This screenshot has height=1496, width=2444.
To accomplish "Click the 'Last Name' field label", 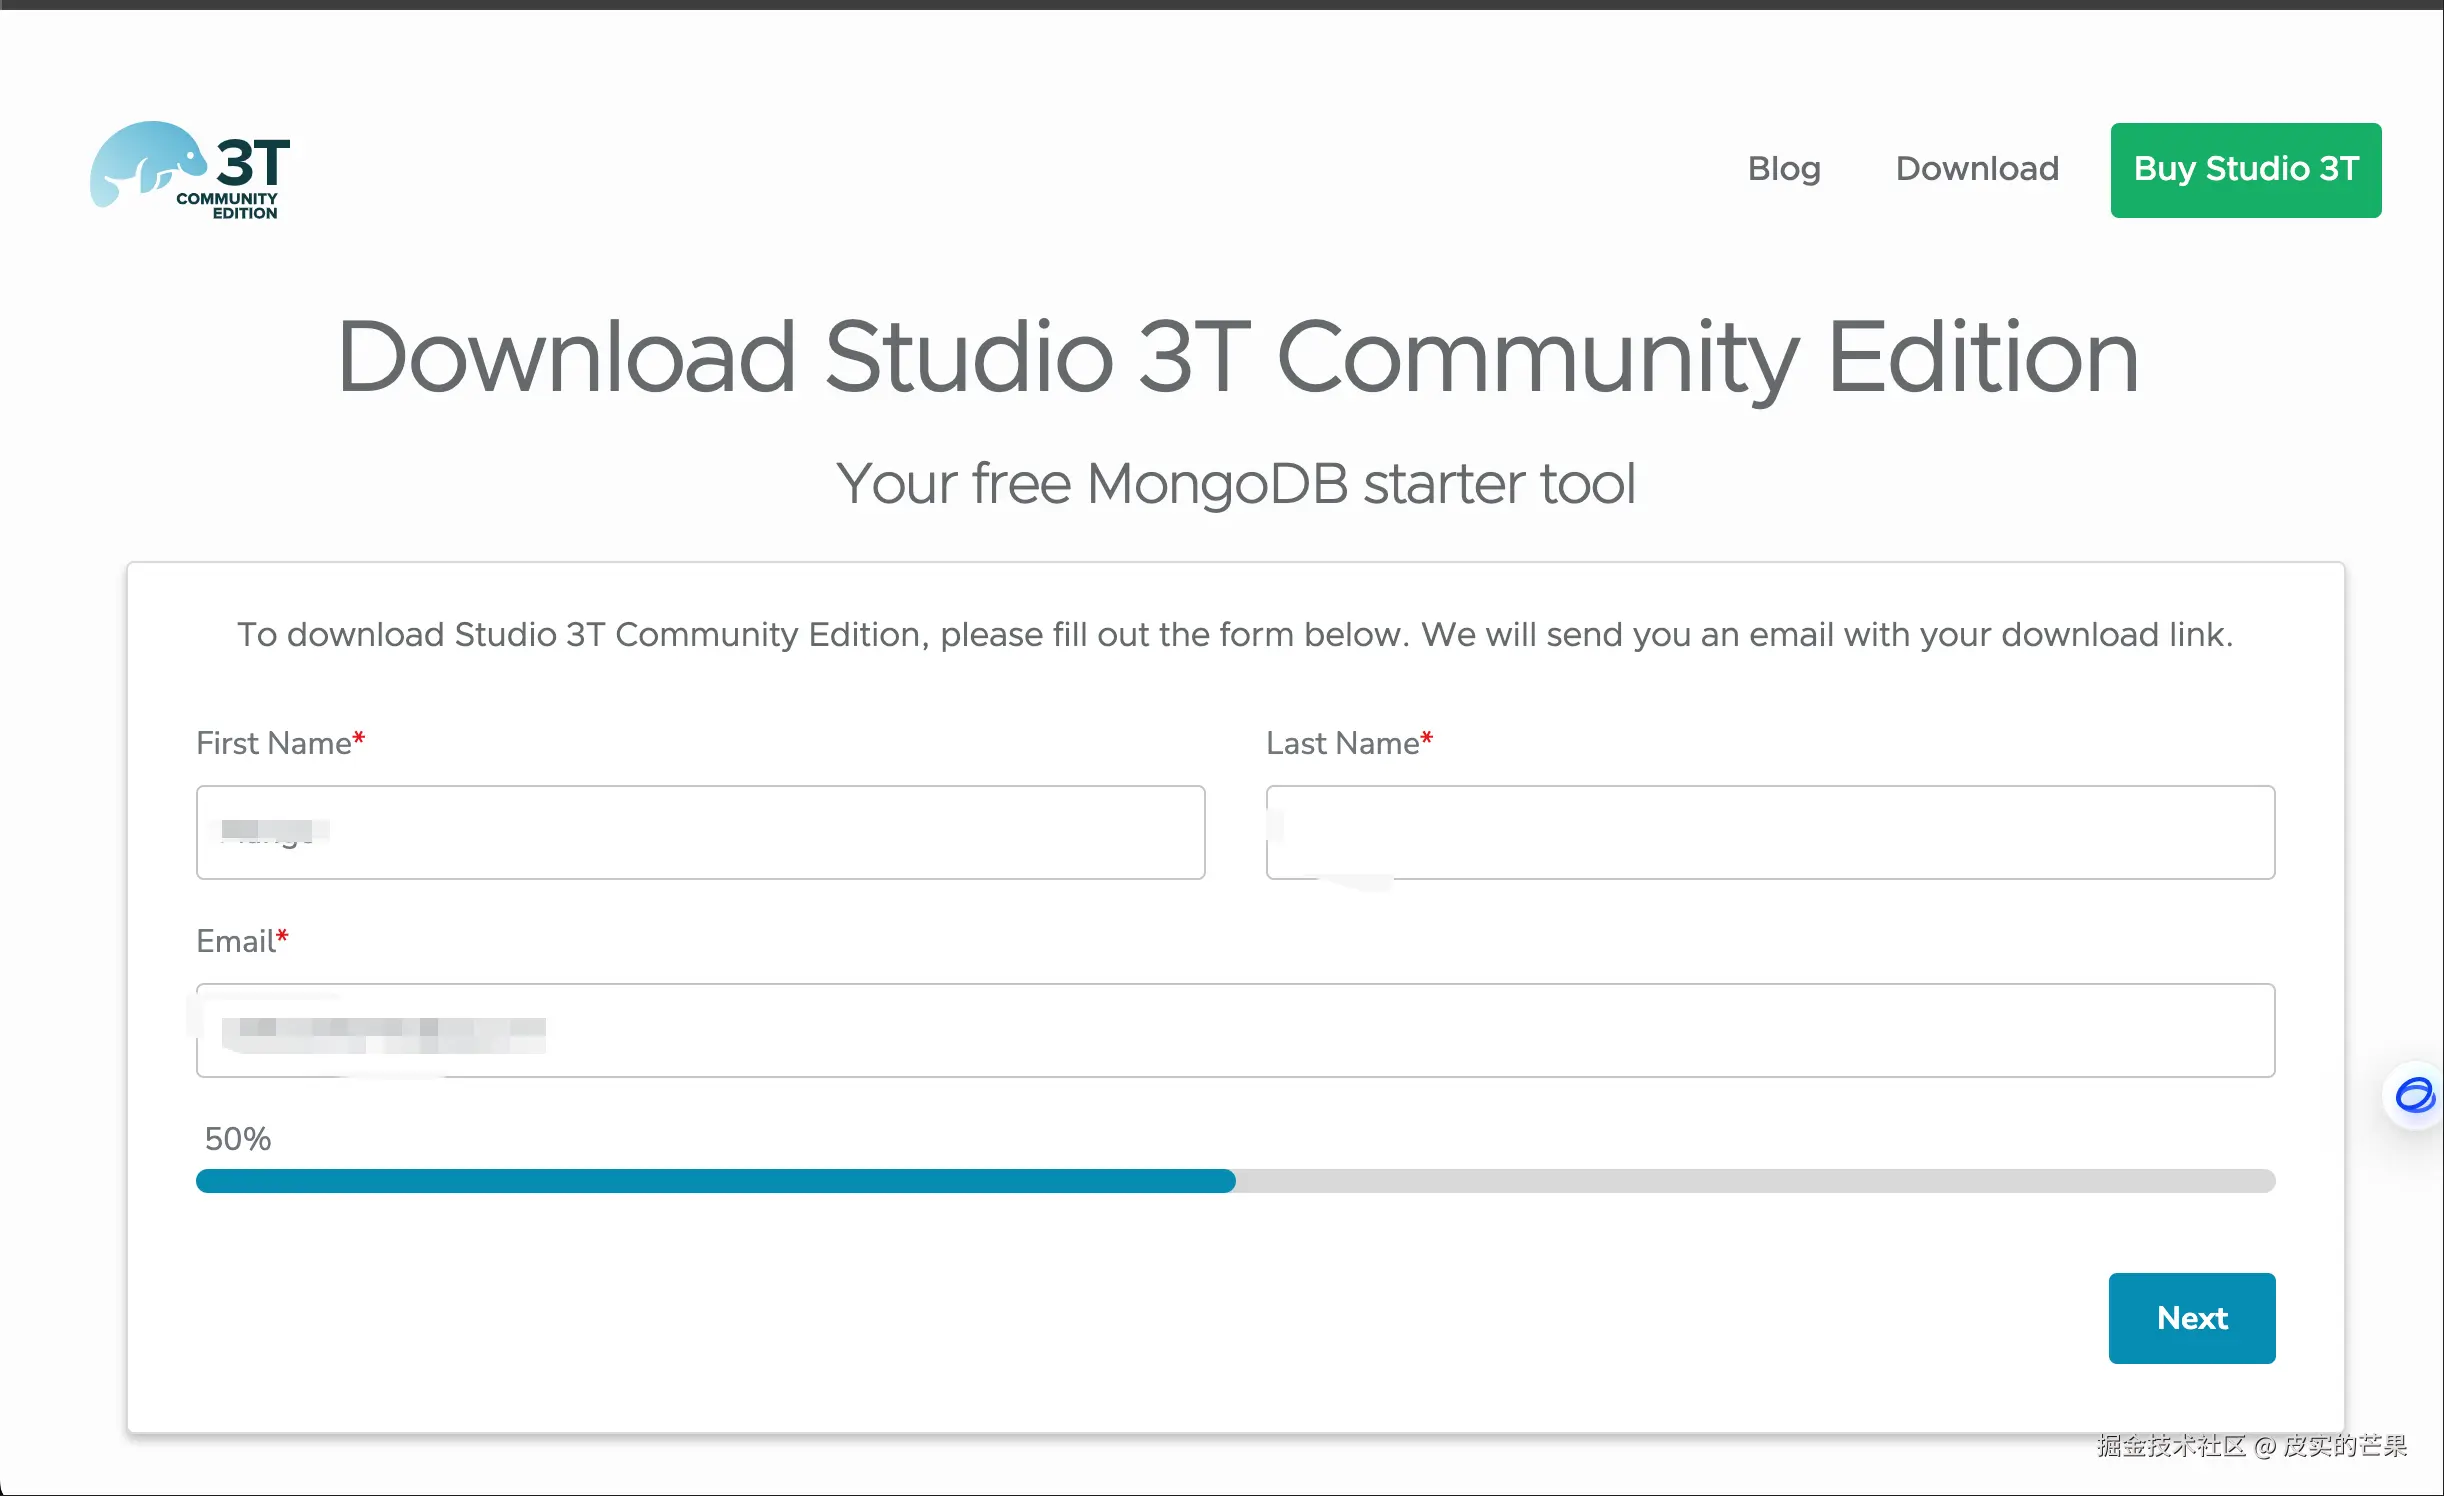I will tap(1350, 743).
